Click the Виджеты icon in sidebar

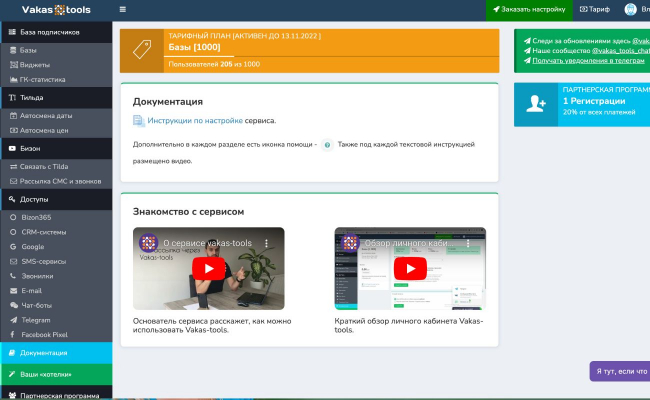[14, 65]
